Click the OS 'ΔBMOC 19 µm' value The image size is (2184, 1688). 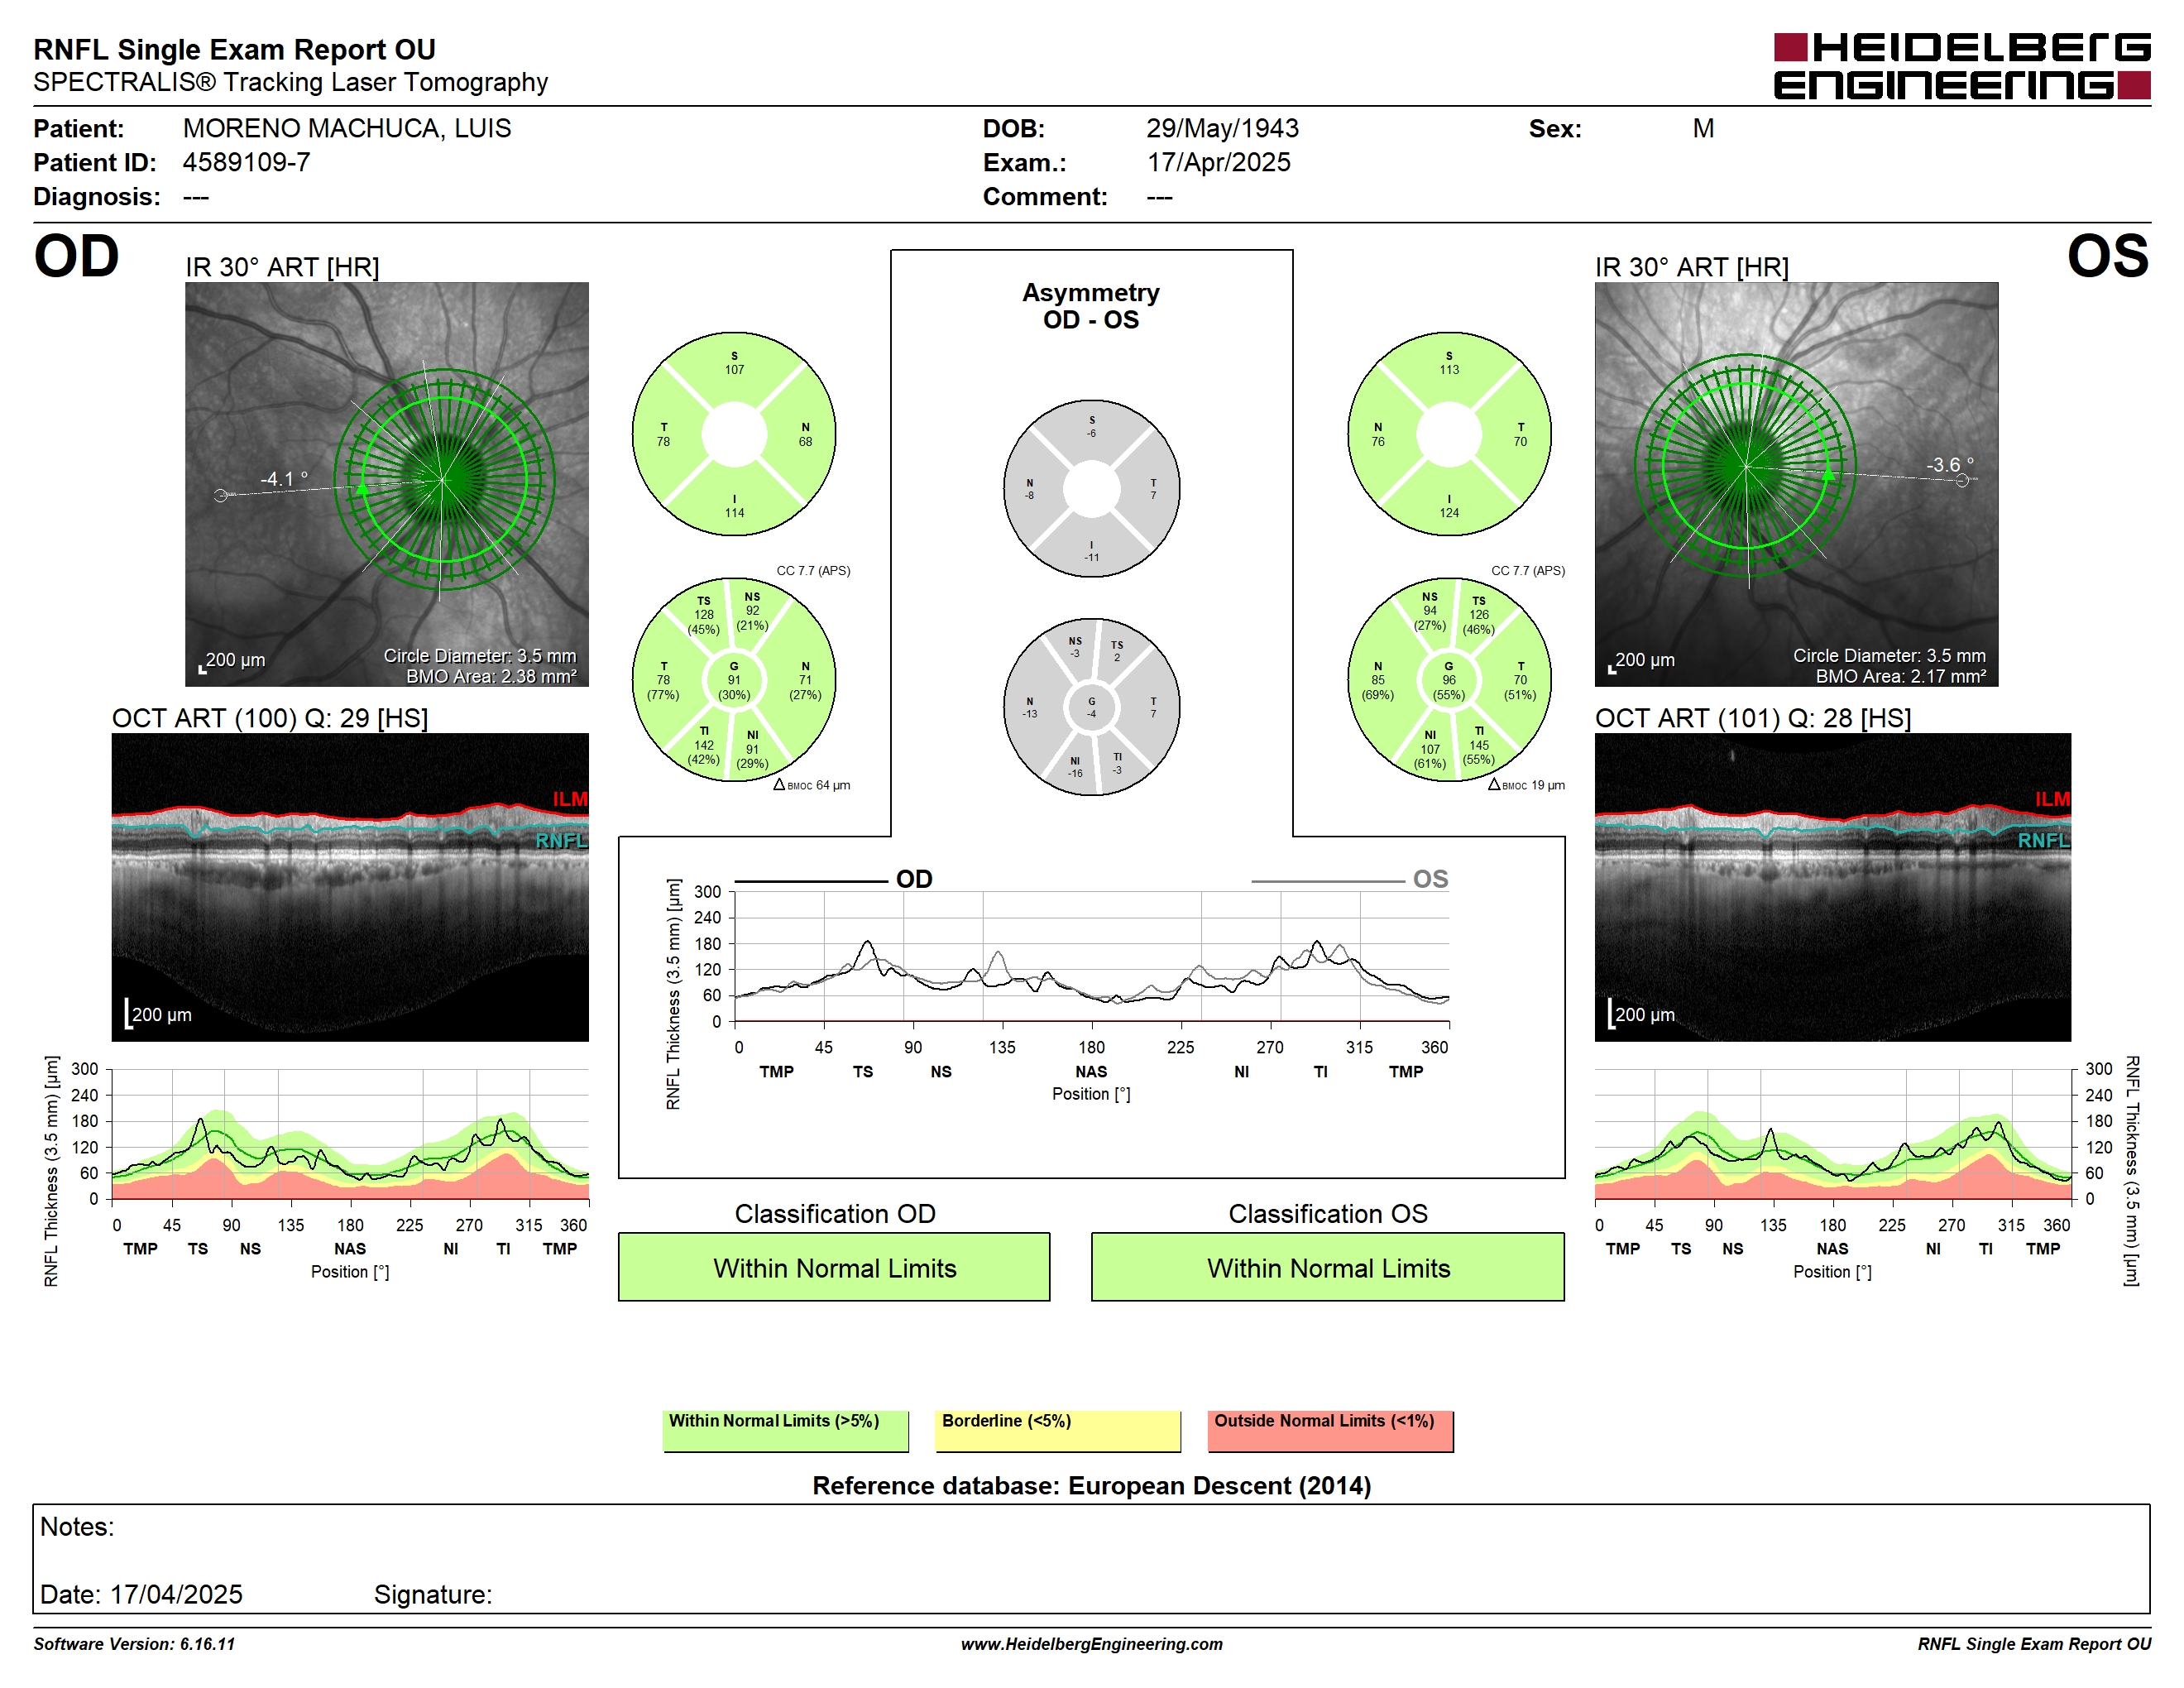(1526, 785)
